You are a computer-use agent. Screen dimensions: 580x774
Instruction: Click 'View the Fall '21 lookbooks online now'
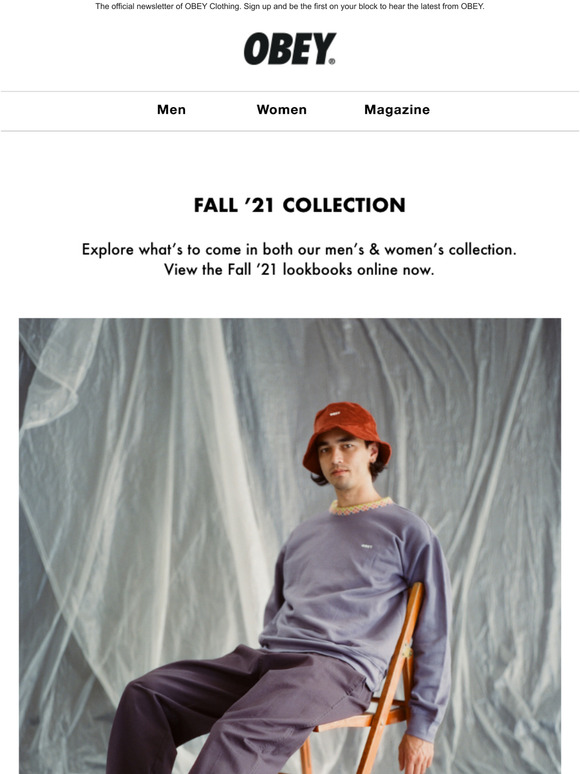(299, 270)
